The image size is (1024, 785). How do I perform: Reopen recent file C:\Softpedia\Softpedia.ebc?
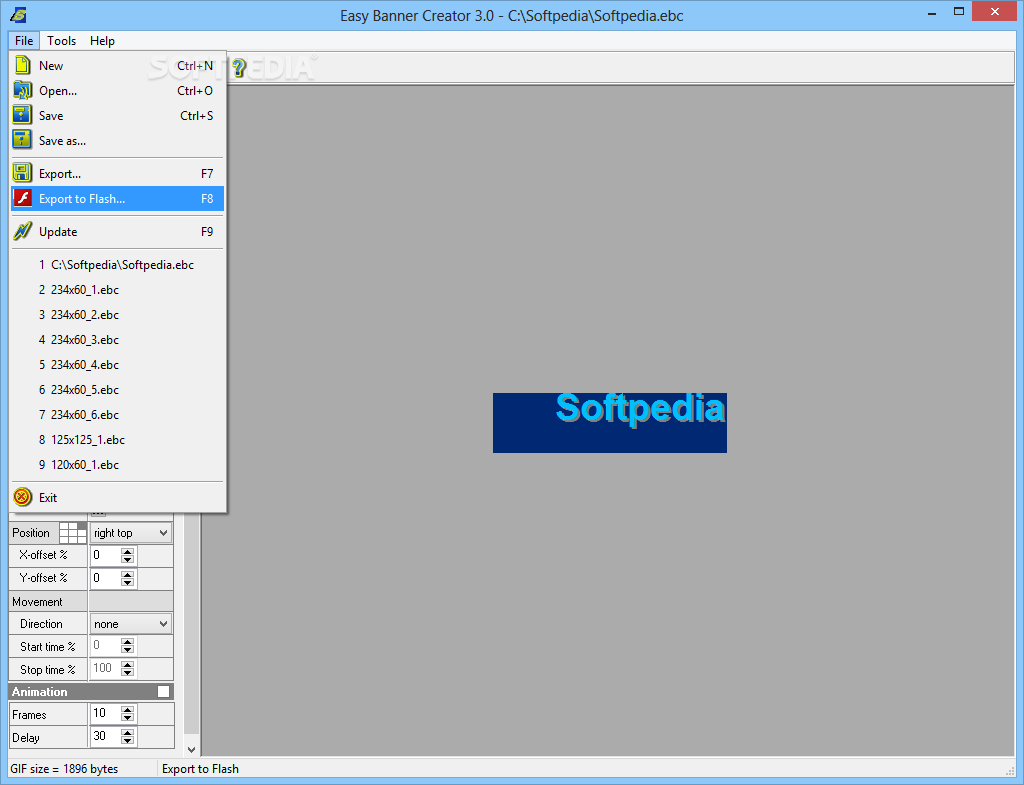pos(118,264)
